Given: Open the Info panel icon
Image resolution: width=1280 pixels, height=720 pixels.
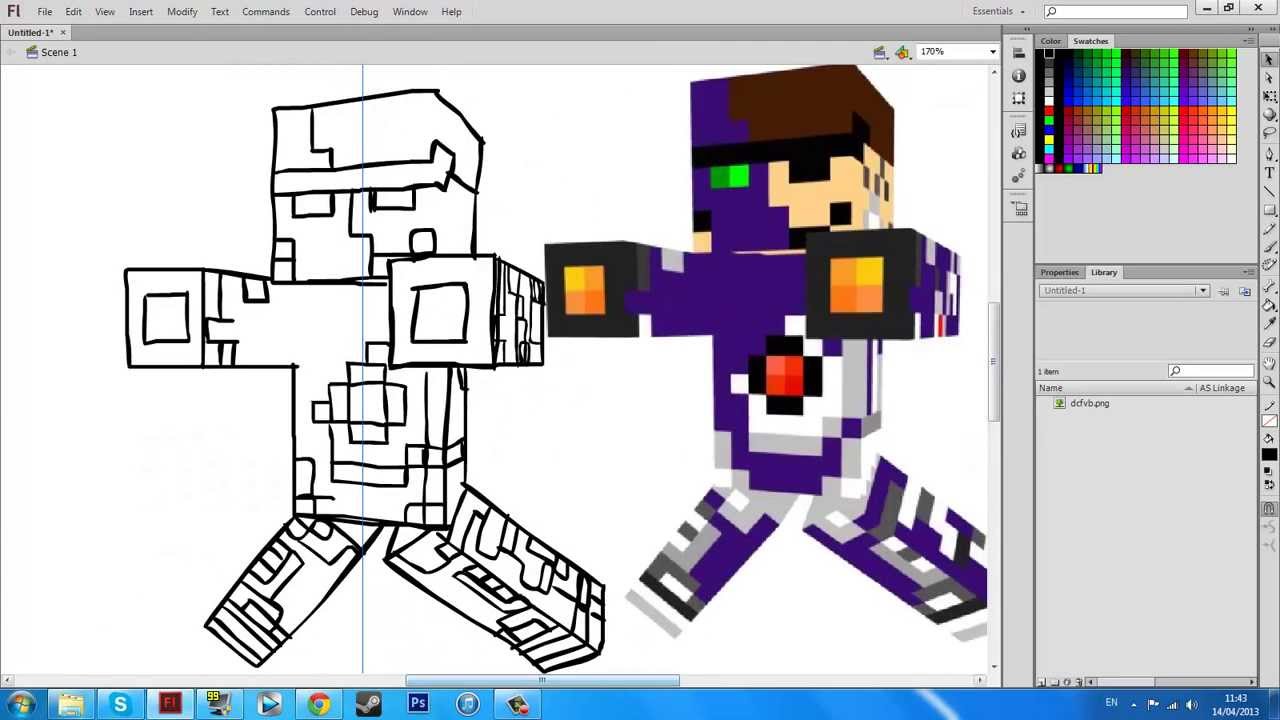Looking at the screenshot, I should 1018,76.
